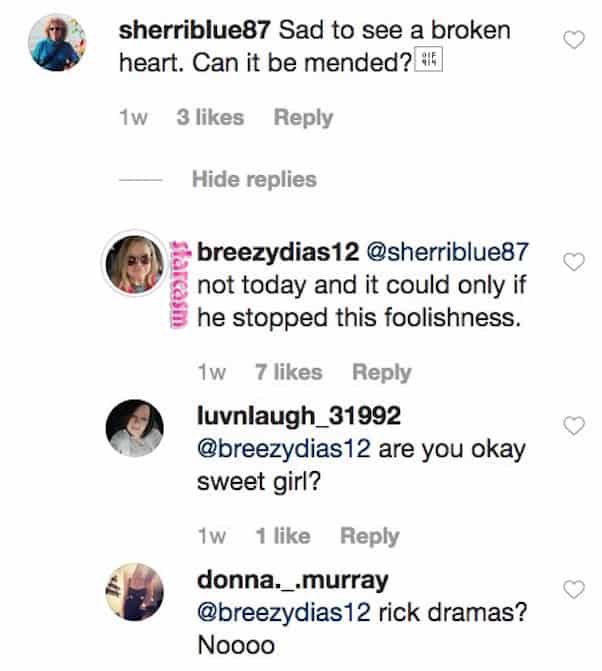602x671 pixels.
Task: Collapse thread with Hide replies
Action: tap(254, 180)
